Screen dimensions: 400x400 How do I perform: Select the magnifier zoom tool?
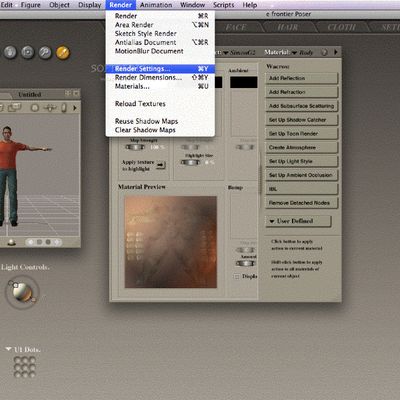(45, 52)
